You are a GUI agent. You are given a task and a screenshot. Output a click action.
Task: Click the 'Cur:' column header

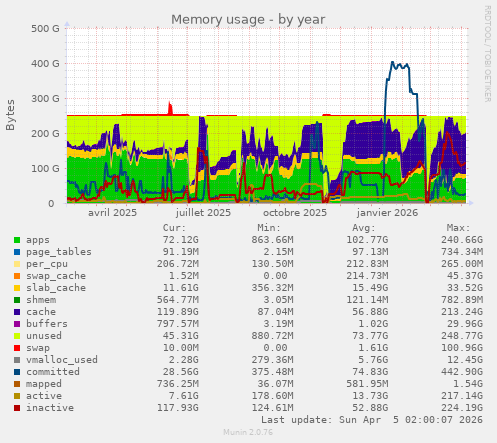pyautogui.click(x=174, y=228)
